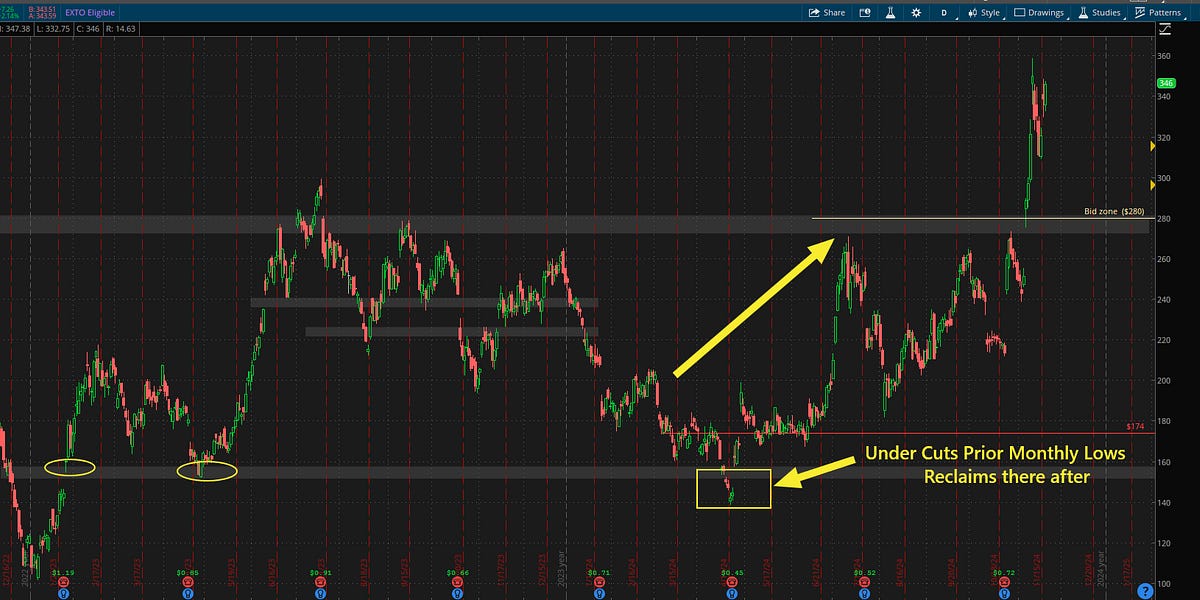Viewport: 1200px width, 600px height.
Task: Expand the Drawings dropdown arrow
Action: pyautogui.click(x=1069, y=17)
